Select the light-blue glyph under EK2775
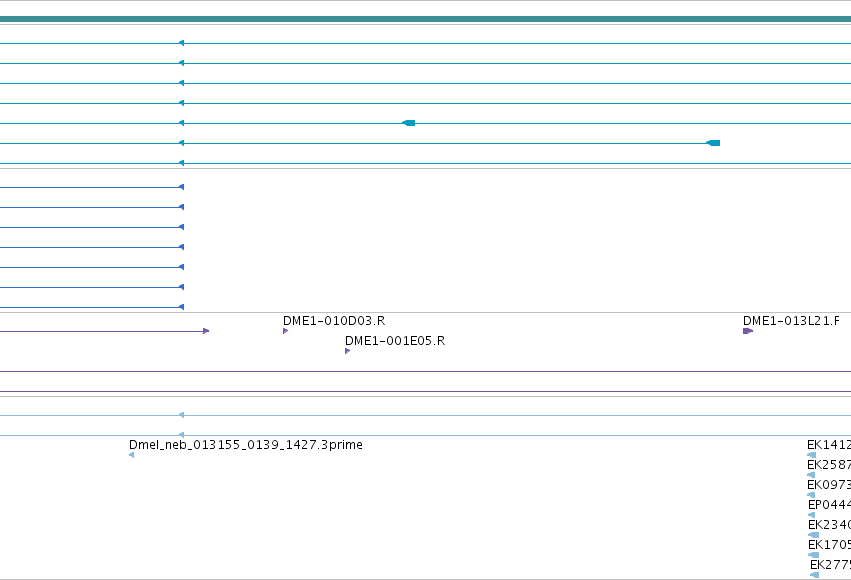Screen dimensions: 851x580 coord(815,576)
